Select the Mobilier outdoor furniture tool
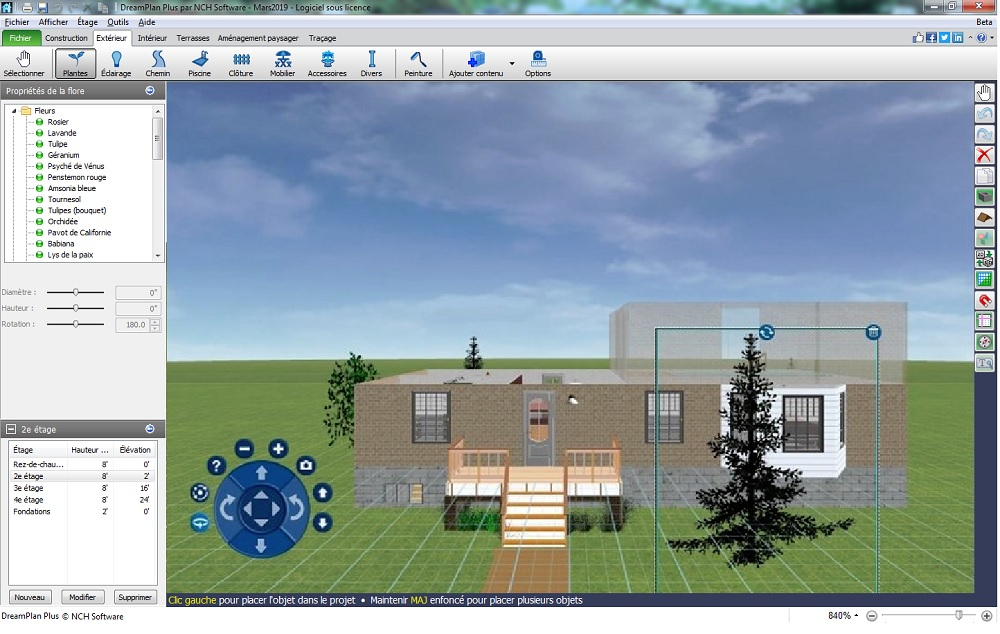 pyautogui.click(x=283, y=64)
